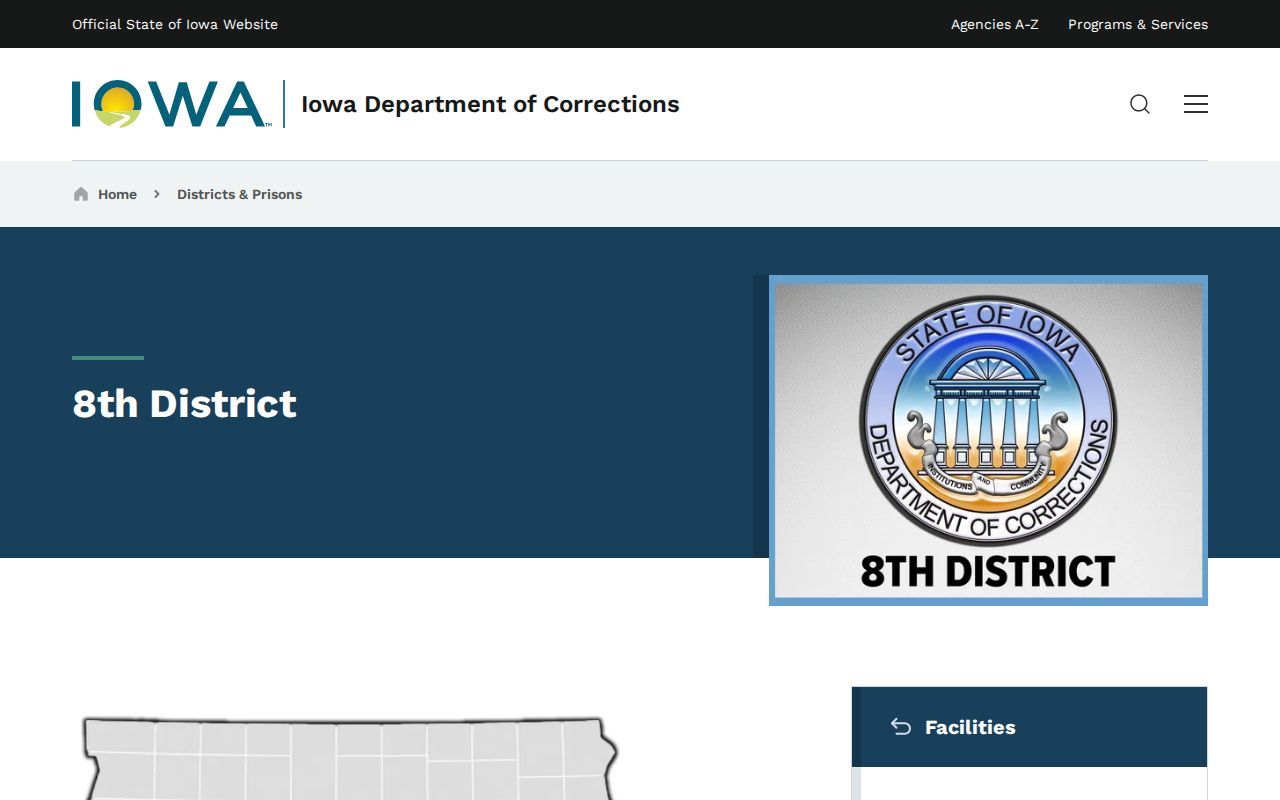Open the search magnifier icon
Image resolution: width=1280 pixels, height=800 pixels.
tap(1140, 104)
